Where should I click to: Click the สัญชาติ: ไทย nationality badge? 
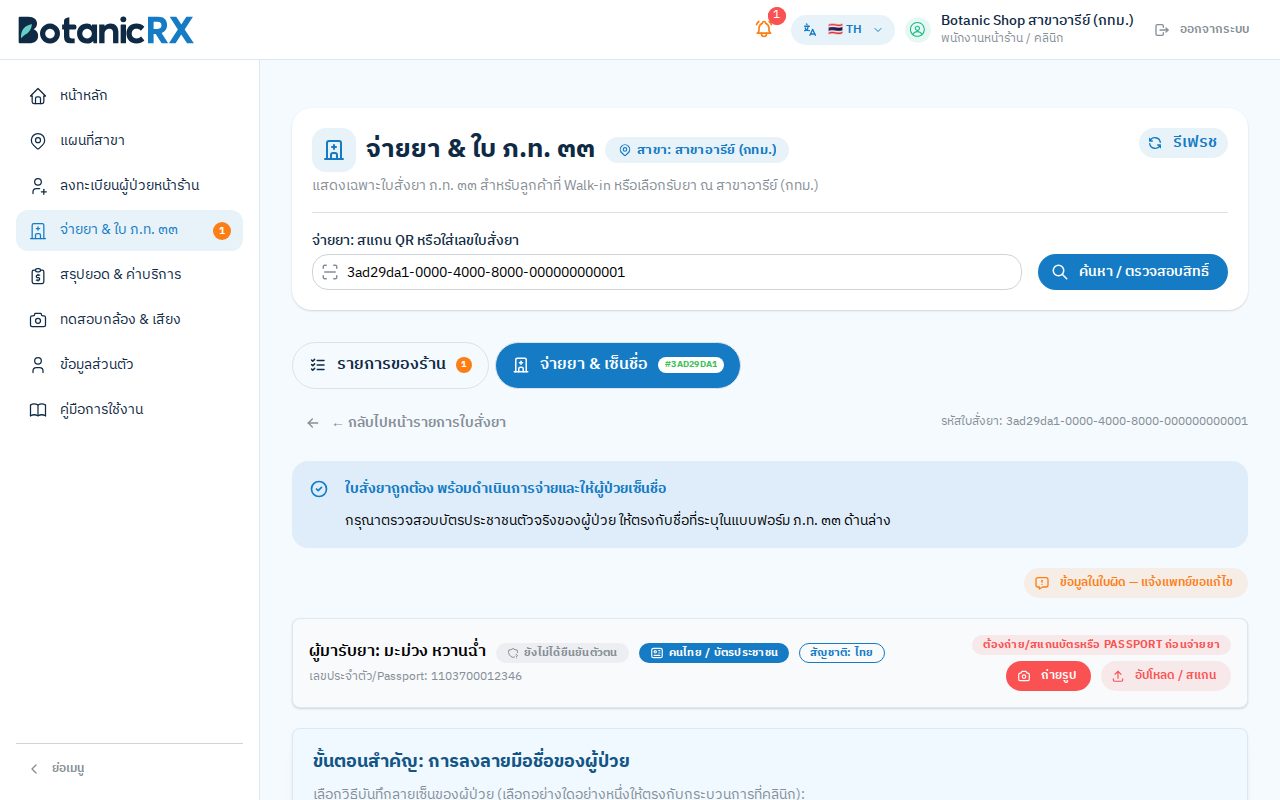tap(842, 653)
